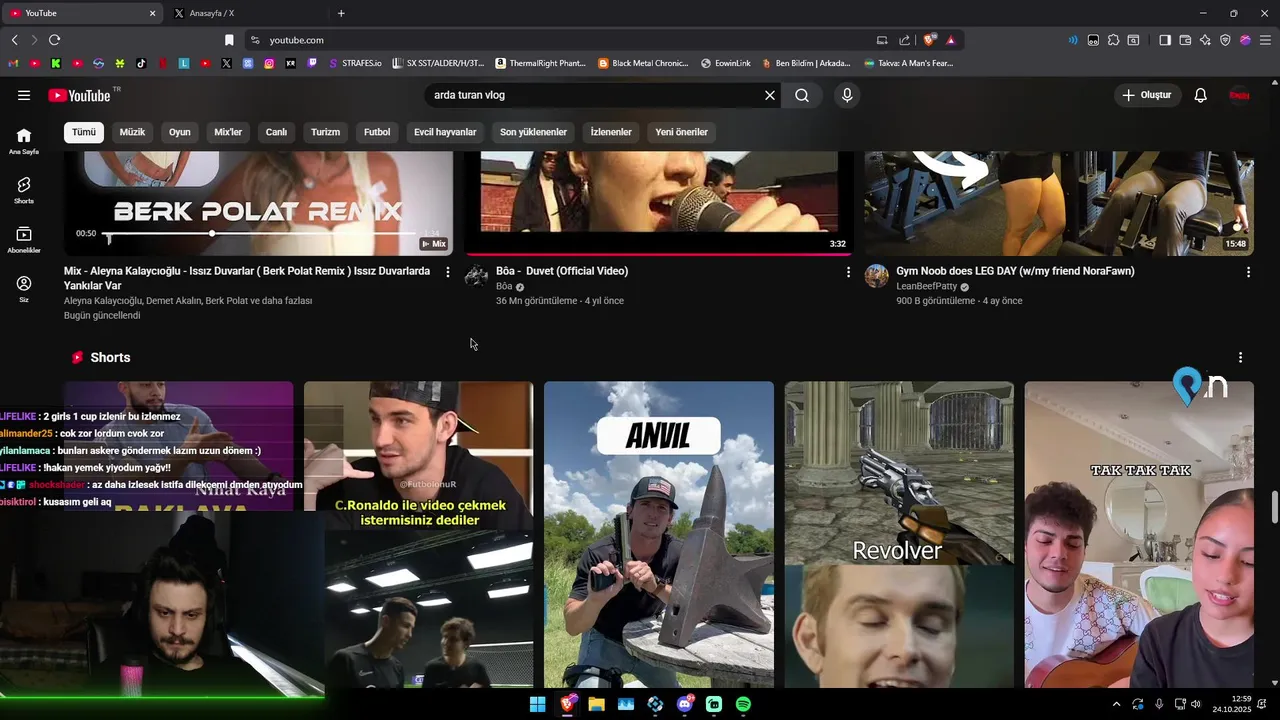Go to YouTube home via logo
This screenshot has height=720, width=1280.
[79, 95]
